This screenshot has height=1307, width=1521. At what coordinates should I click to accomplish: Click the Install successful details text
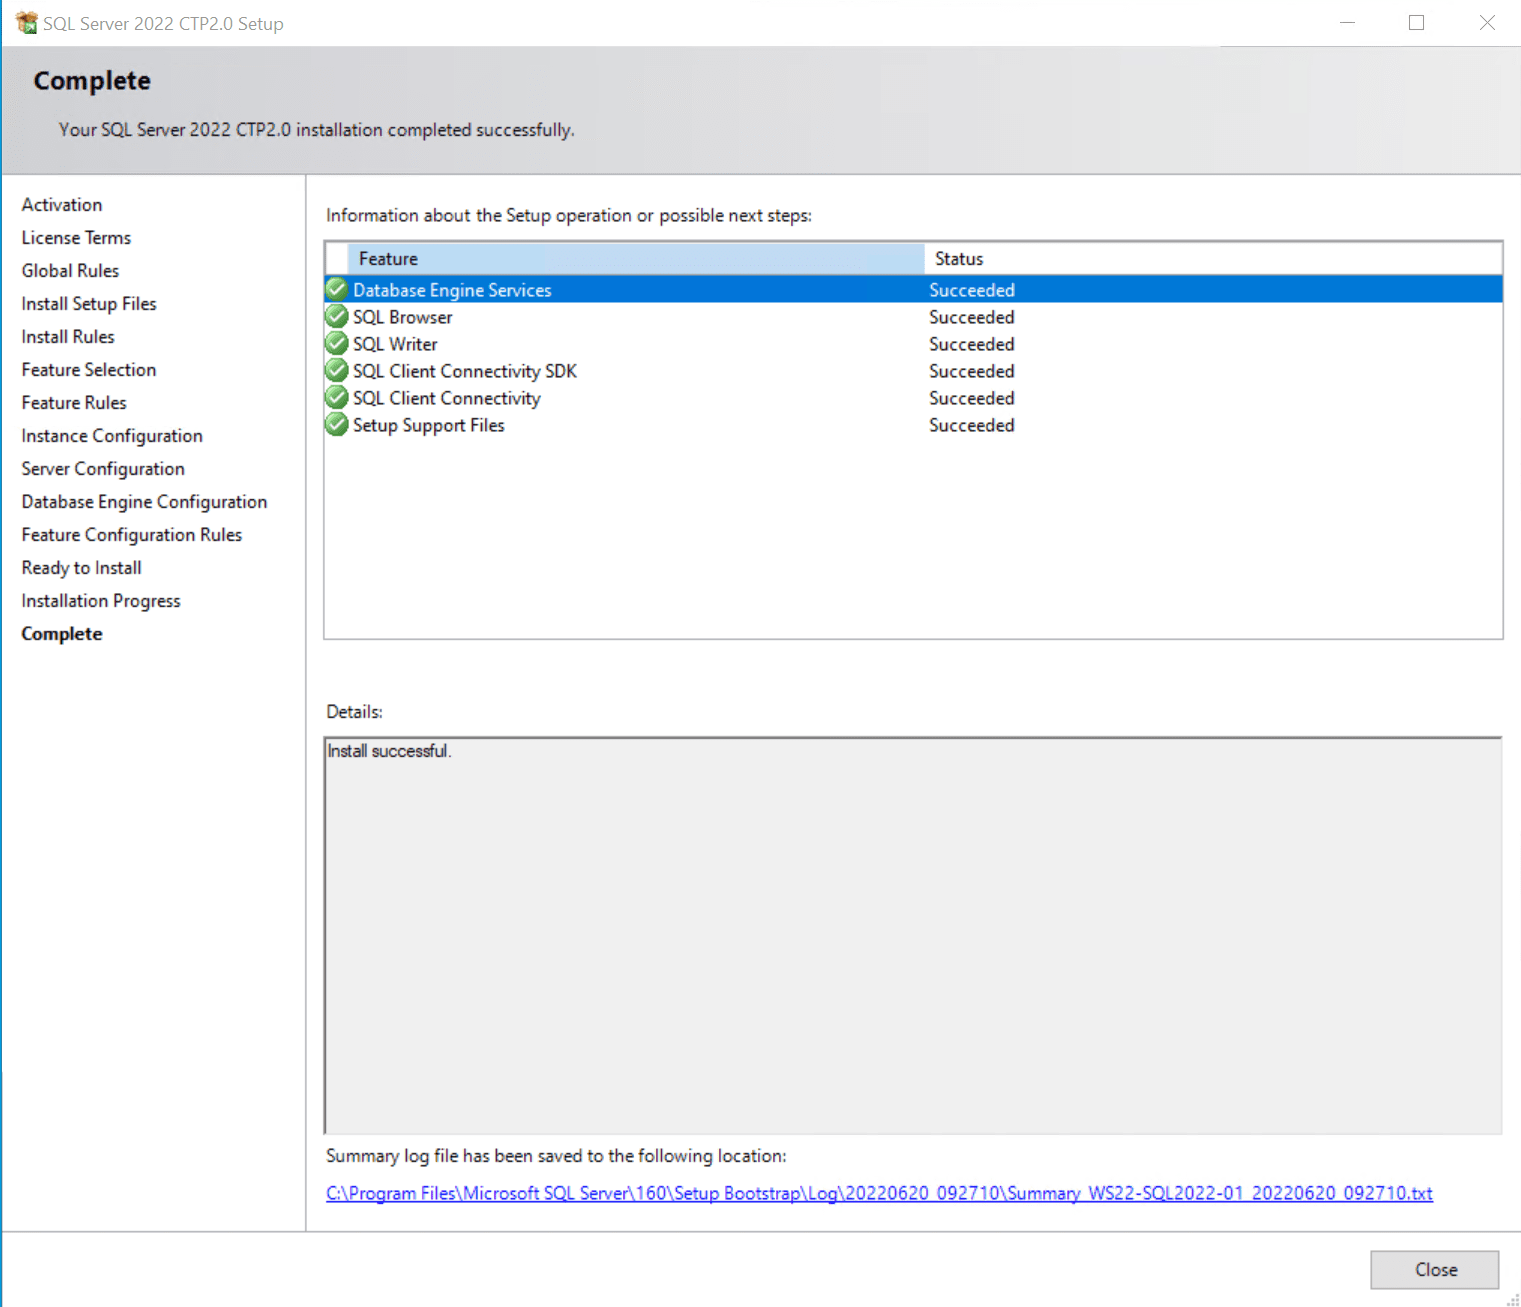click(x=389, y=751)
